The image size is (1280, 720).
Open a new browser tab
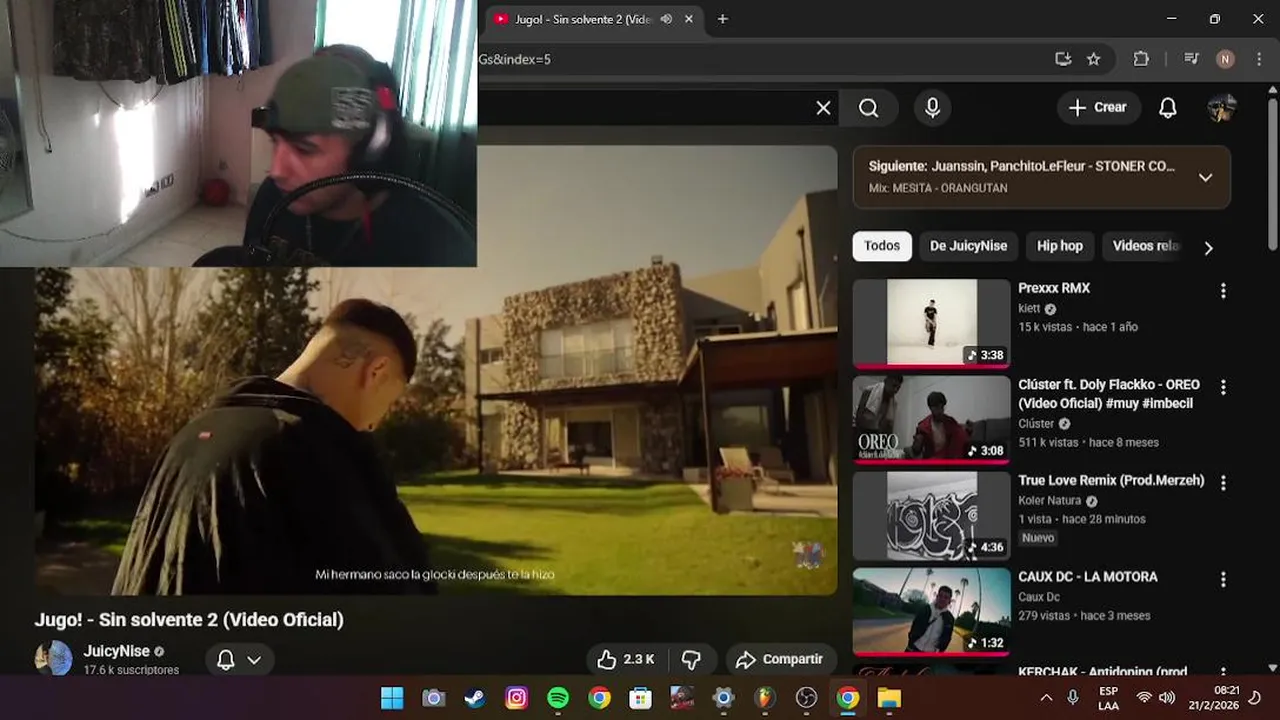(x=722, y=19)
